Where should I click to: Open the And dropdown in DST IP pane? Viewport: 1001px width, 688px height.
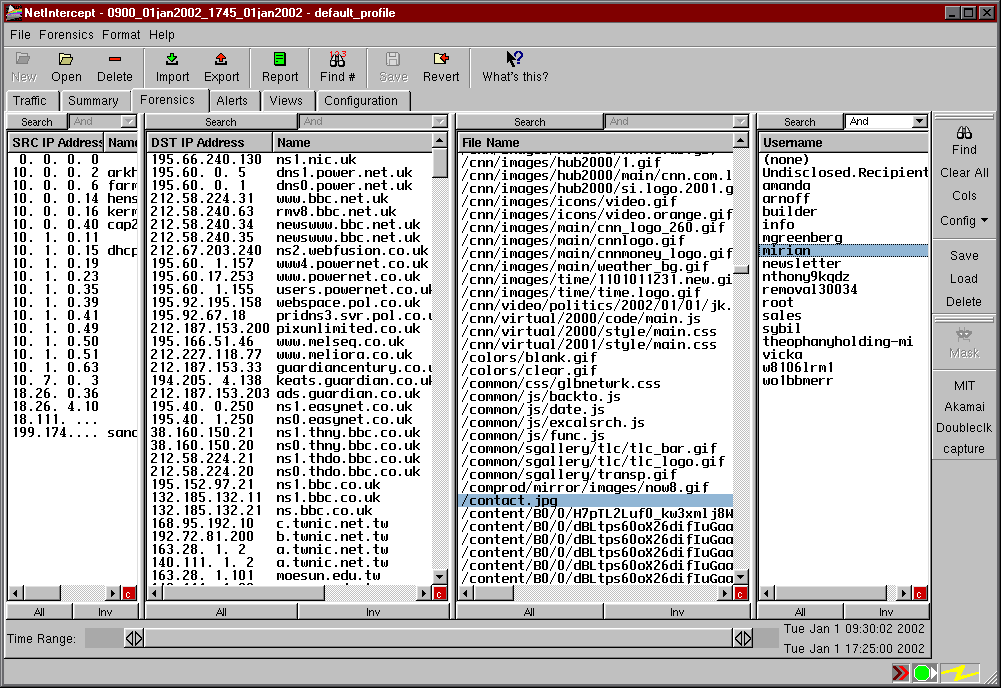pos(373,121)
